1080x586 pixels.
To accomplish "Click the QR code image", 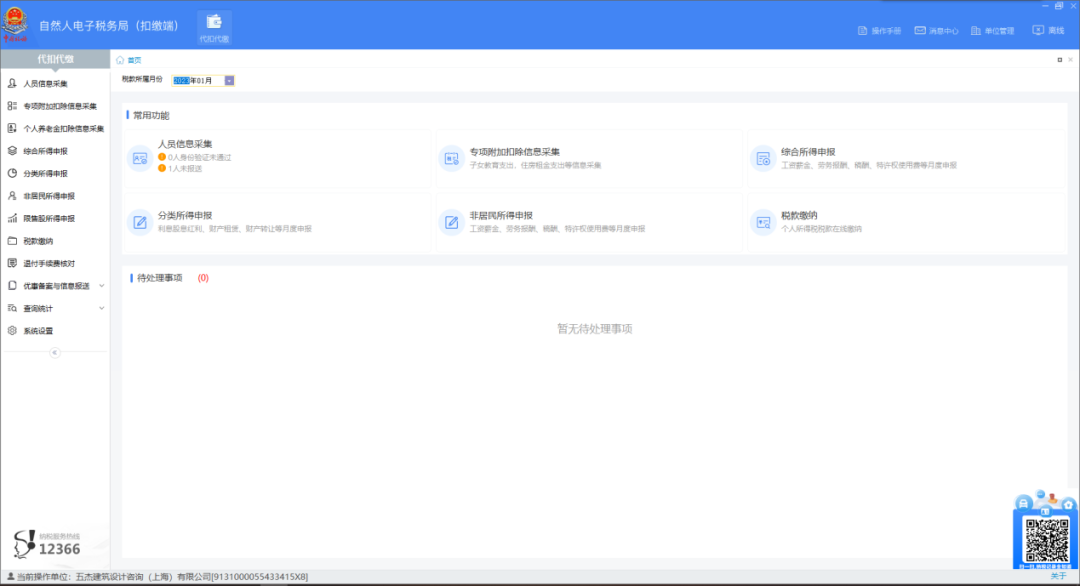I will pos(1046,541).
